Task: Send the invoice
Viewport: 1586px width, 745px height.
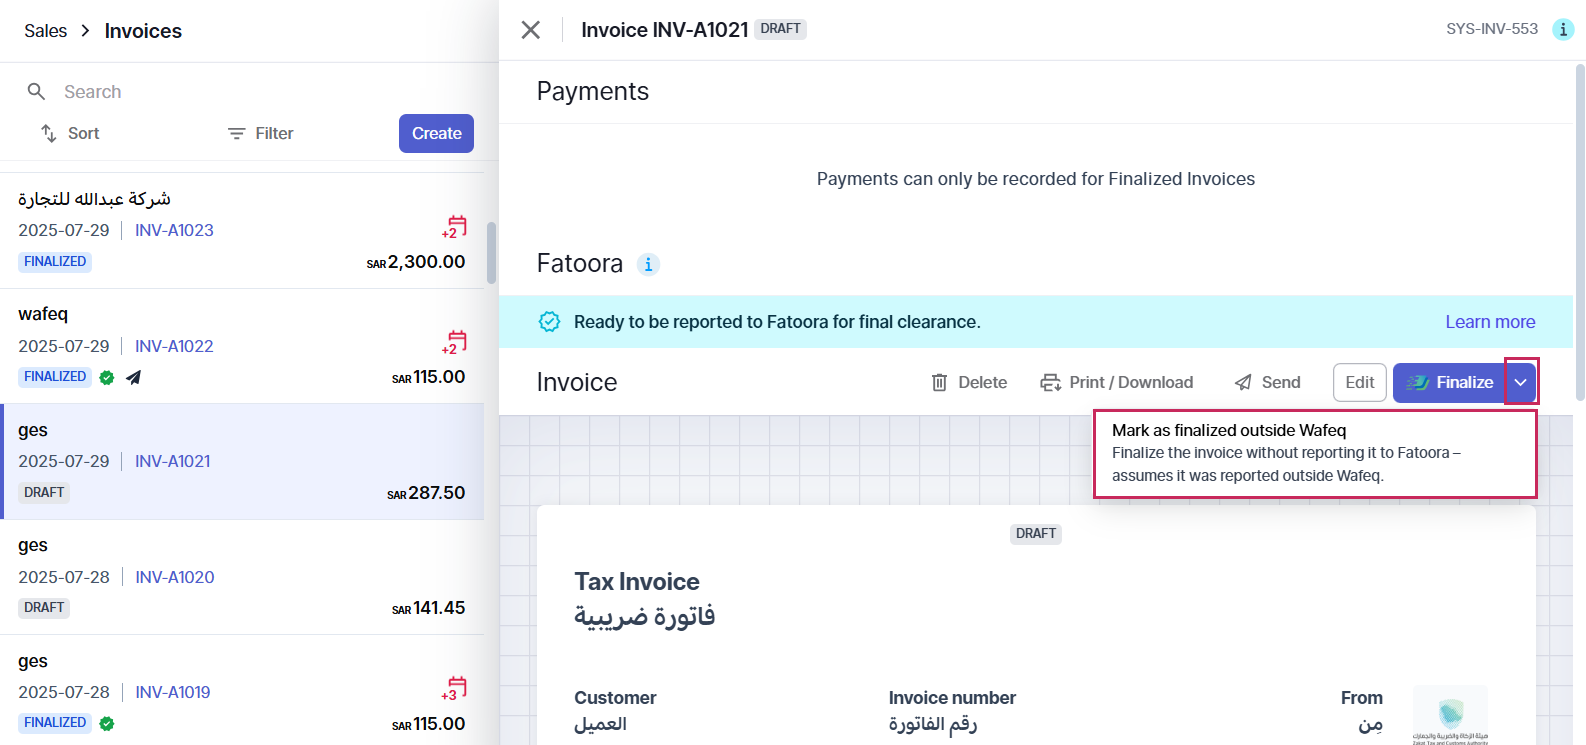Action: (1267, 382)
